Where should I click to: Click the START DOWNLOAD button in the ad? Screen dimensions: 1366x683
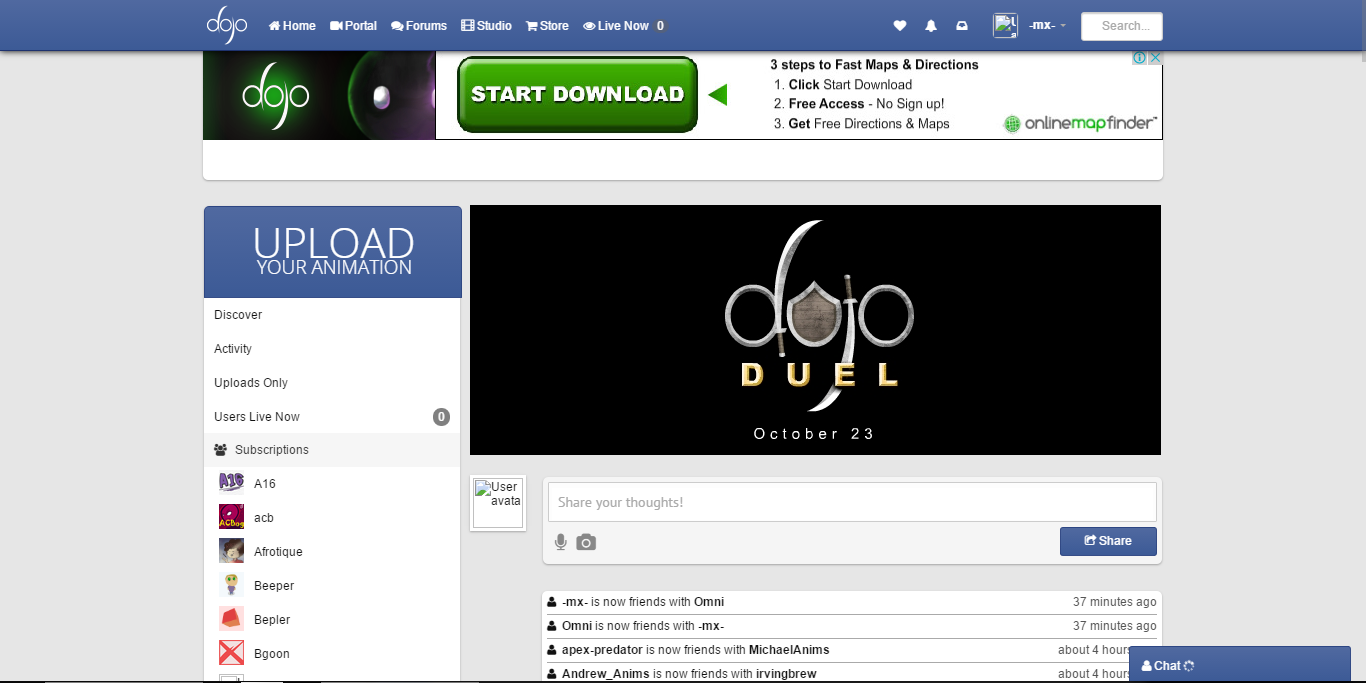point(577,93)
